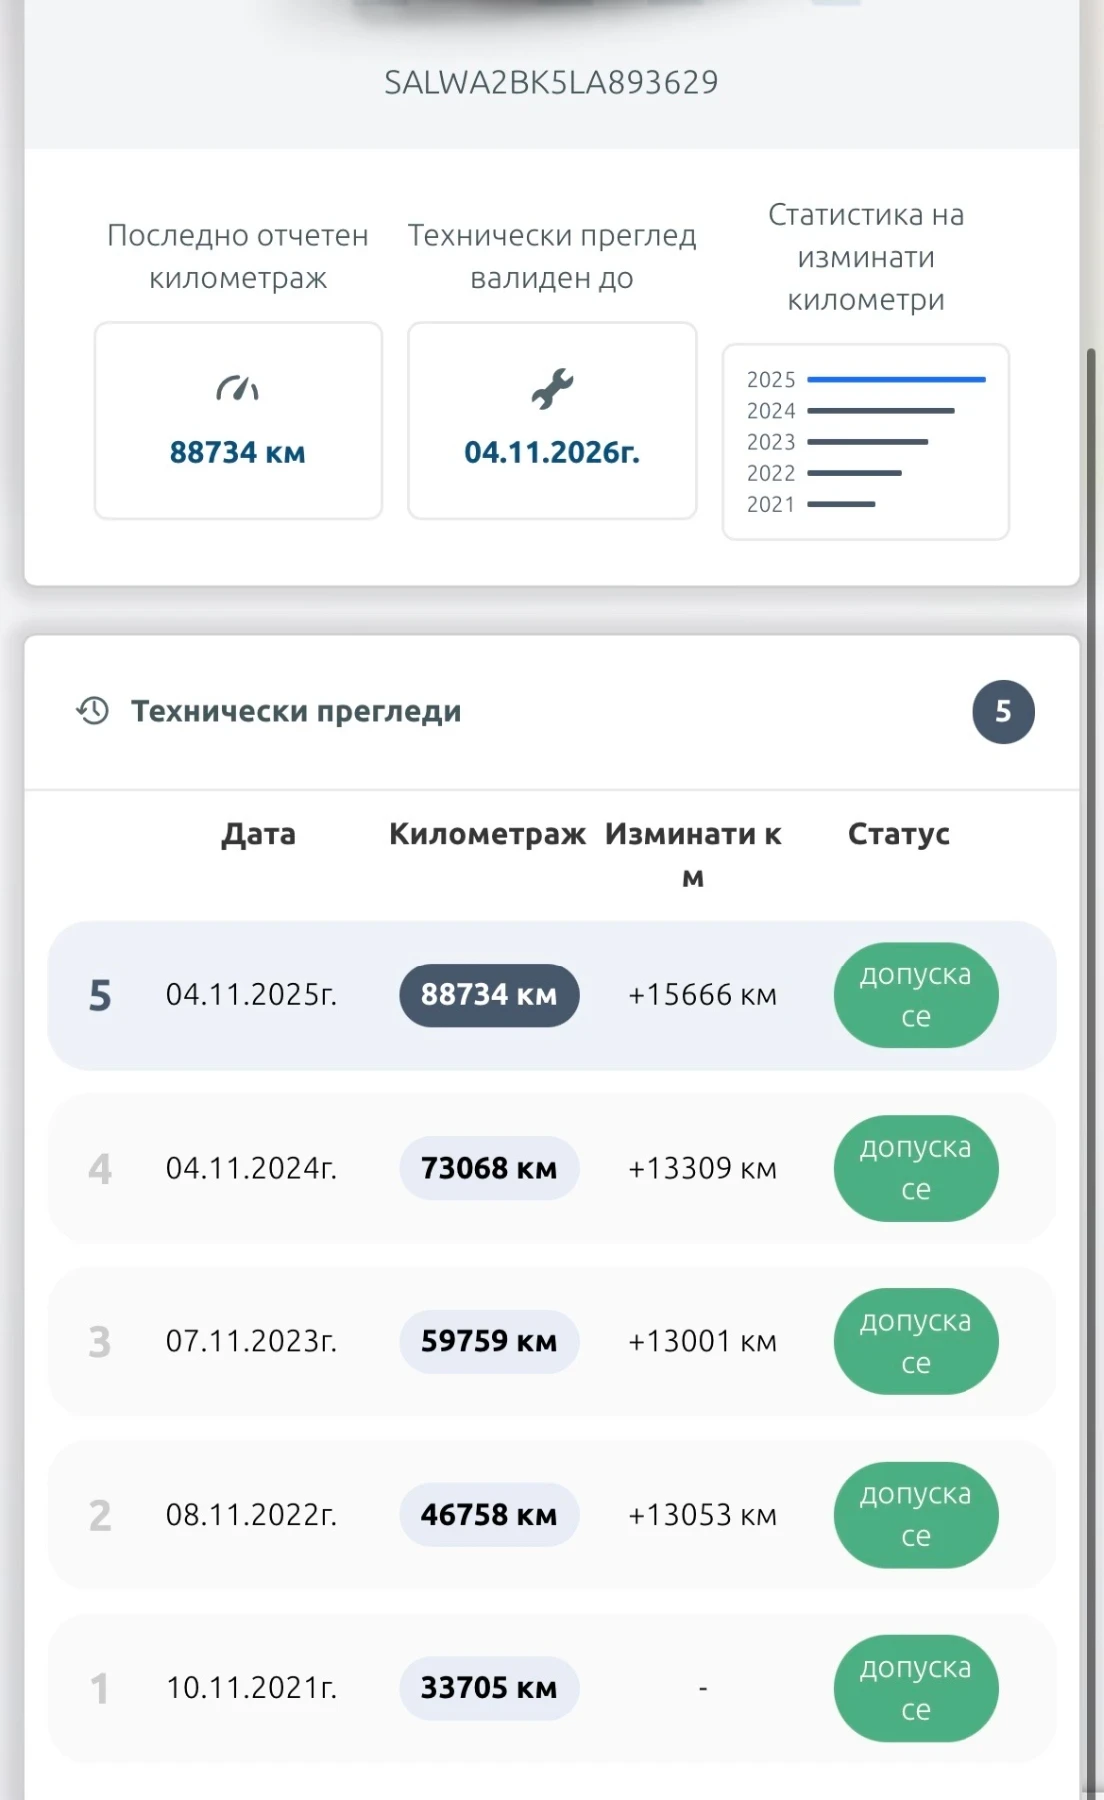Click status badge for 04.11.2025 inspection
This screenshot has width=1104, height=1800.
pos(916,995)
